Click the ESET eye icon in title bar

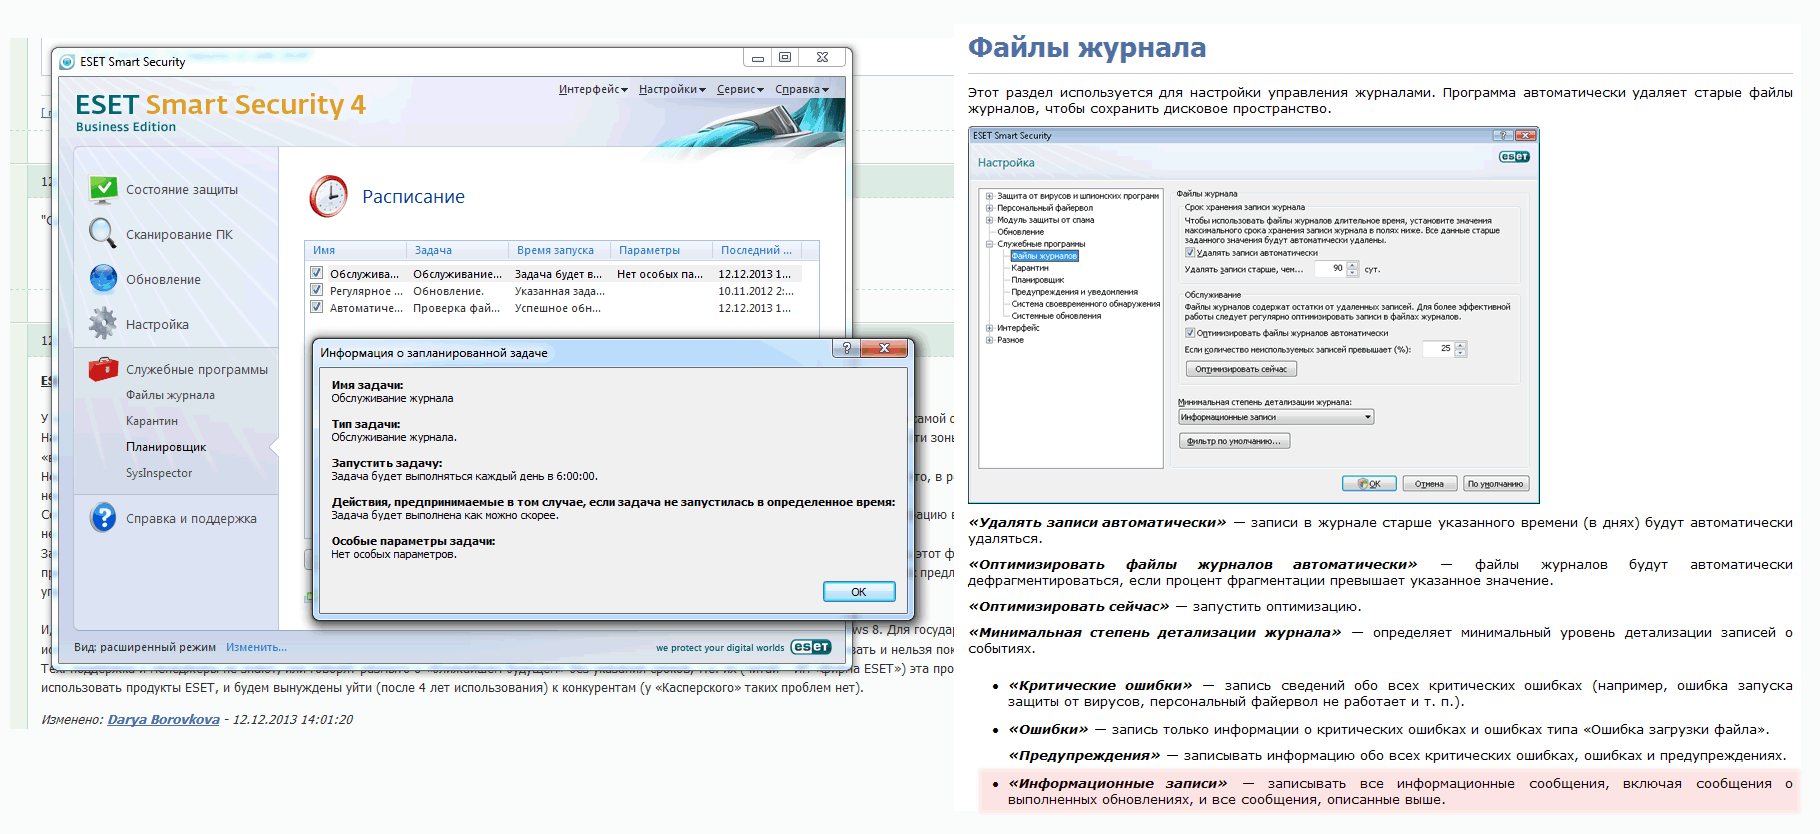coord(67,62)
